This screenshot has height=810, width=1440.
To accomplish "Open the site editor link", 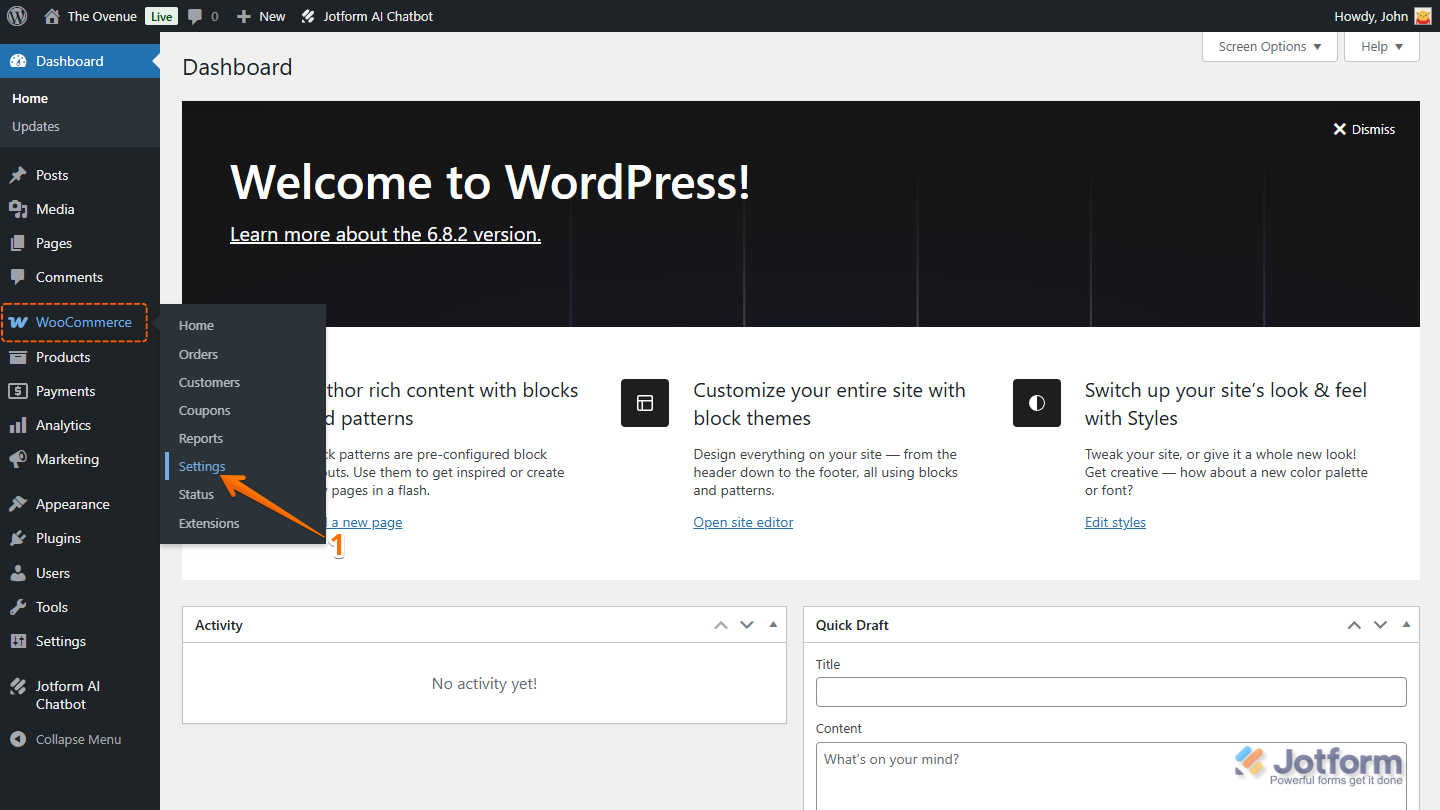I will [743, 521].
